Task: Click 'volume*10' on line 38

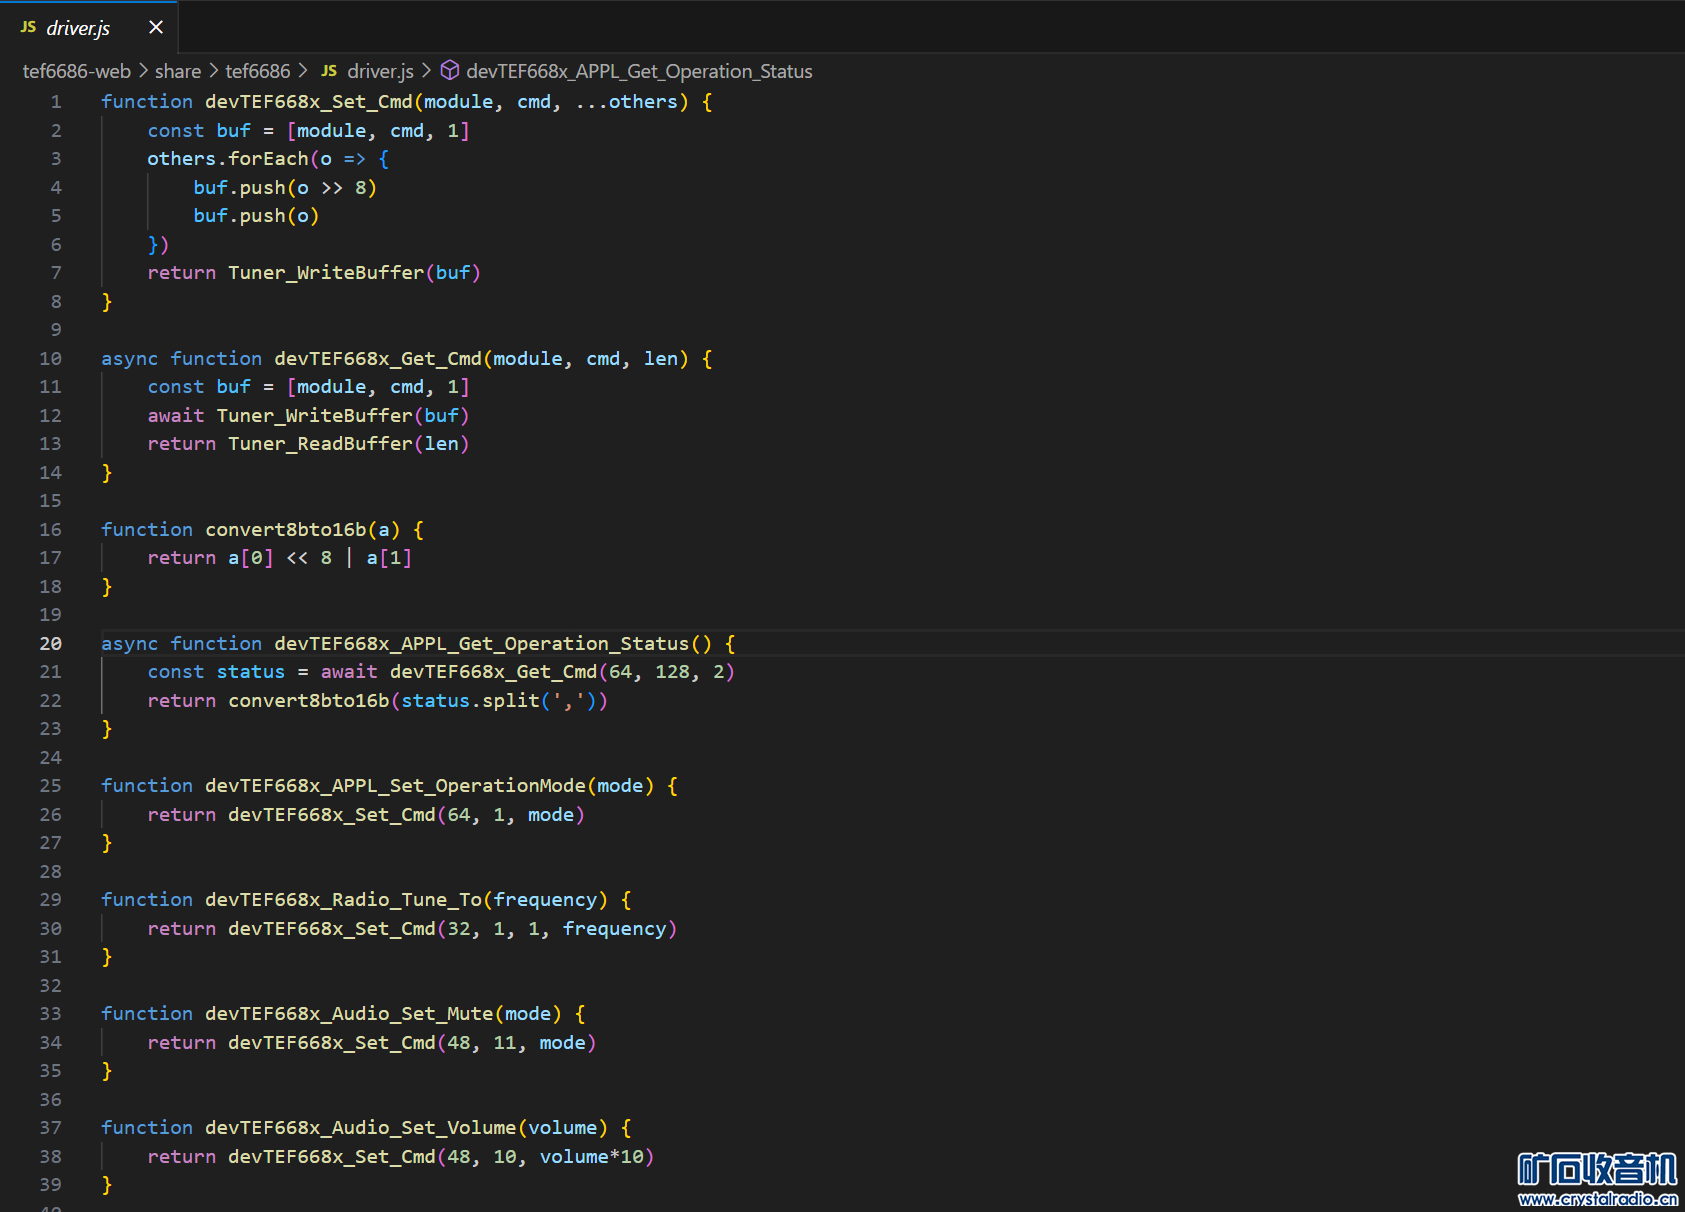Action: click(x=592, y=1157)
